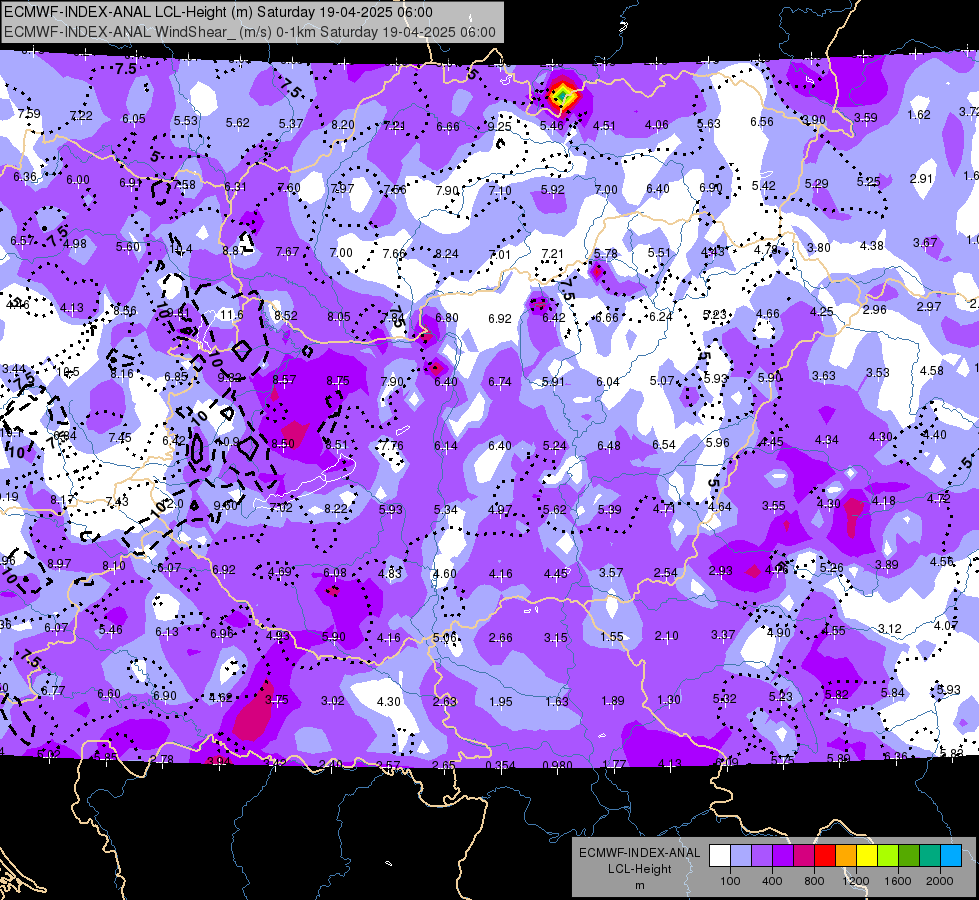Screen dimensions: 979x900
Task: Click the wind shear value 4.58
Action: click(x=932, y=371)
